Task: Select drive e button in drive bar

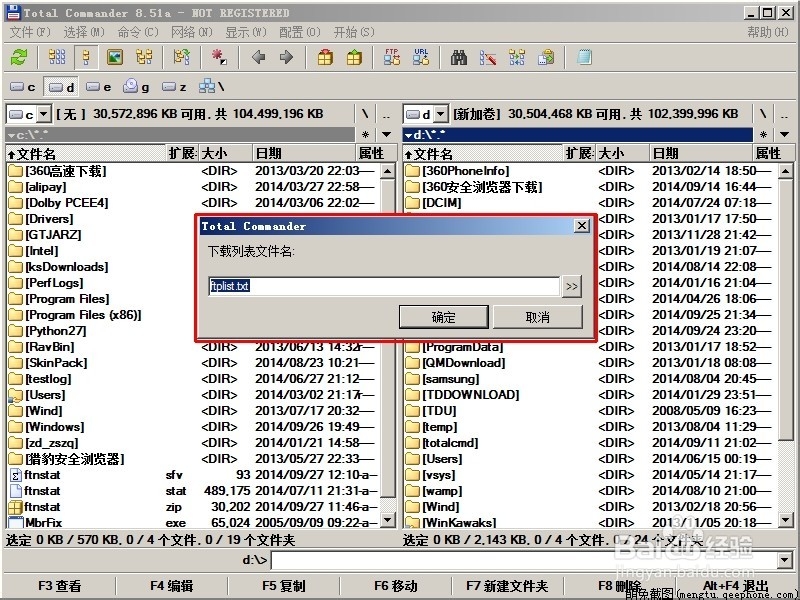Action: [99, 87]
